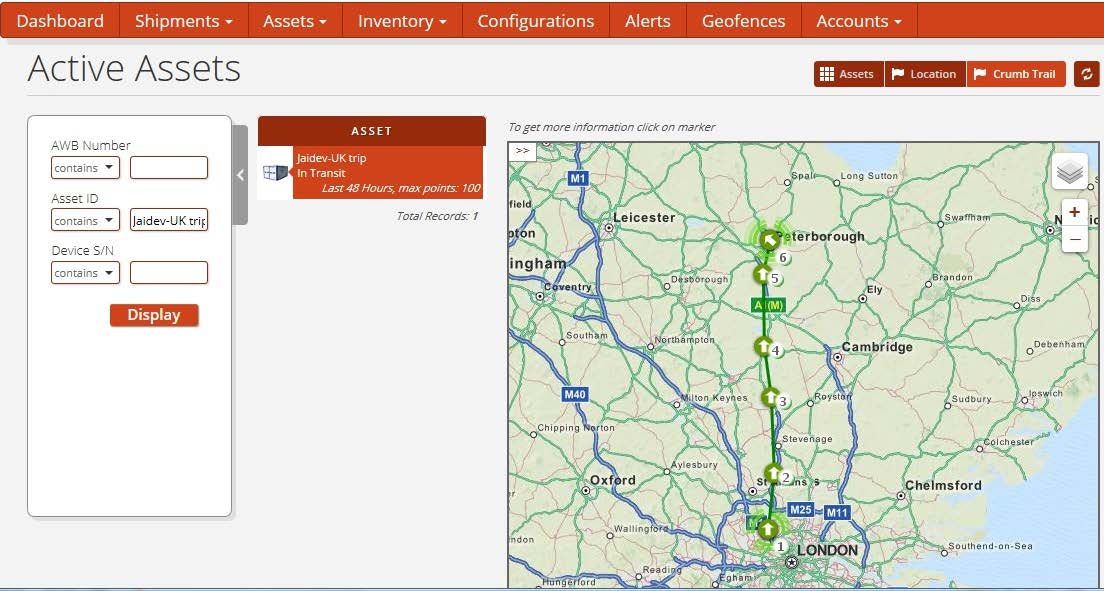Screen dimensions: 1104x591
Task: Click the refresh icon button
Action: (1086, 74)
